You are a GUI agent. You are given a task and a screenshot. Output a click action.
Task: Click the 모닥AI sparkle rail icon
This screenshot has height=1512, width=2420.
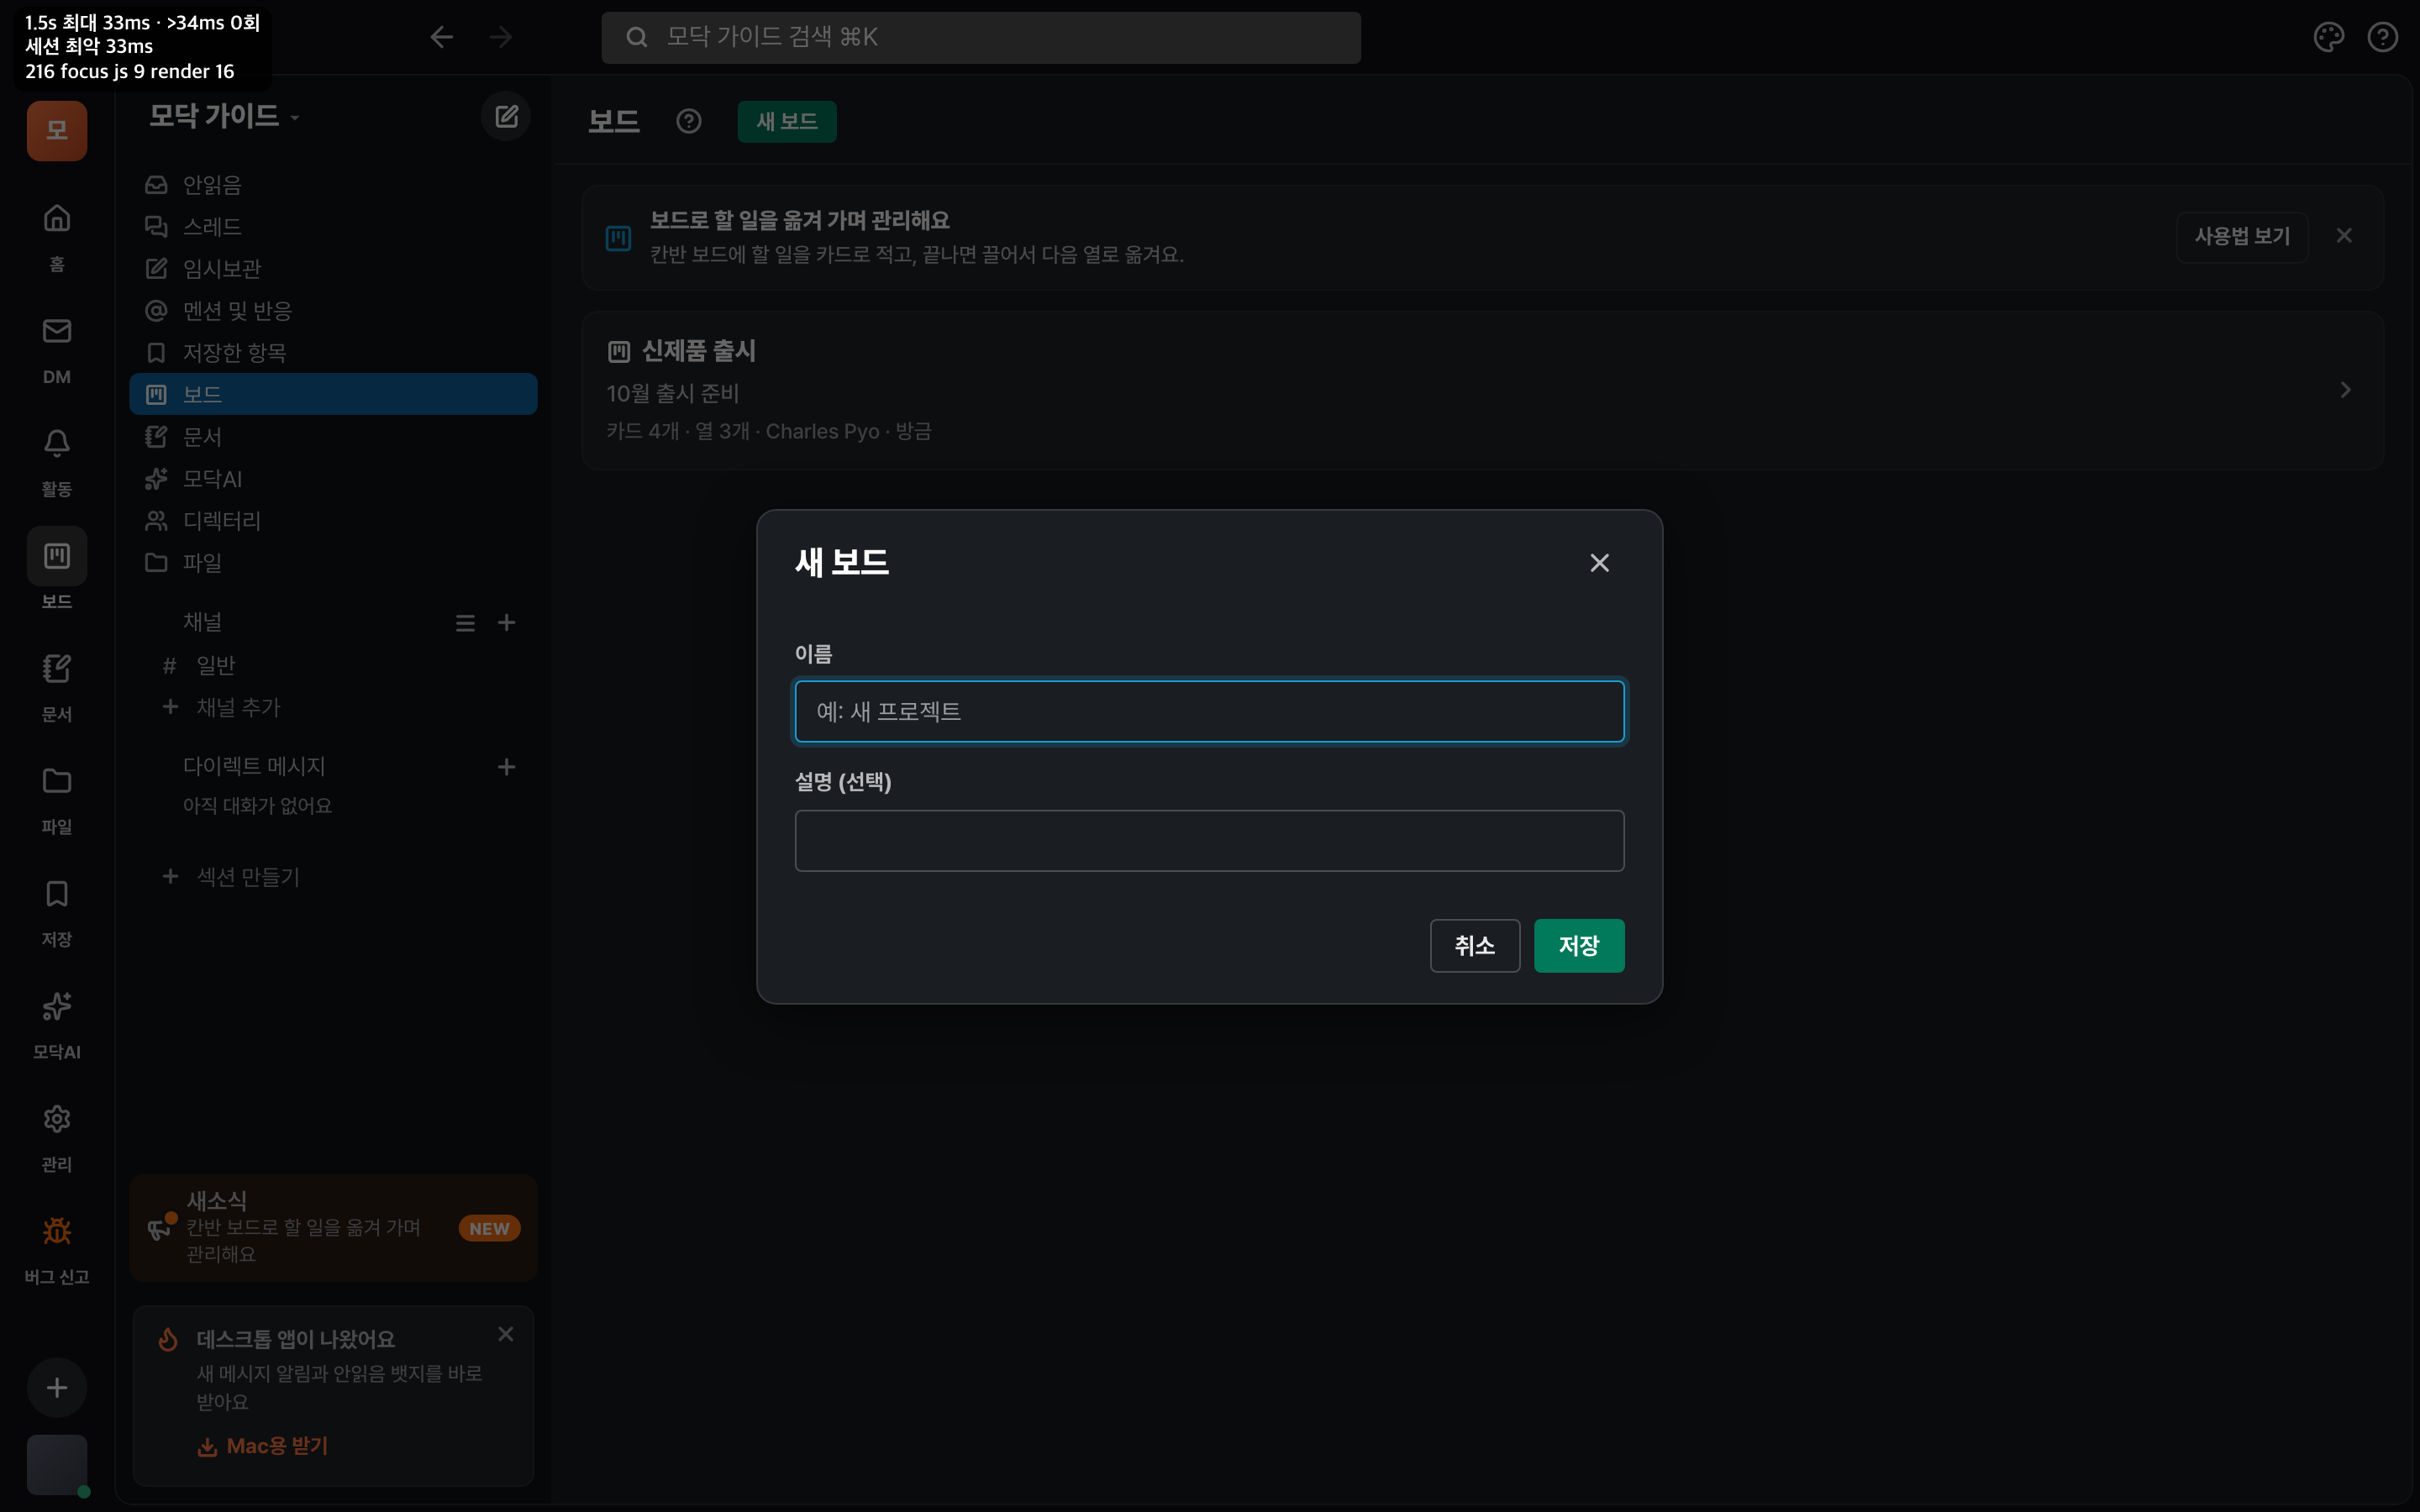point(57,1006)
